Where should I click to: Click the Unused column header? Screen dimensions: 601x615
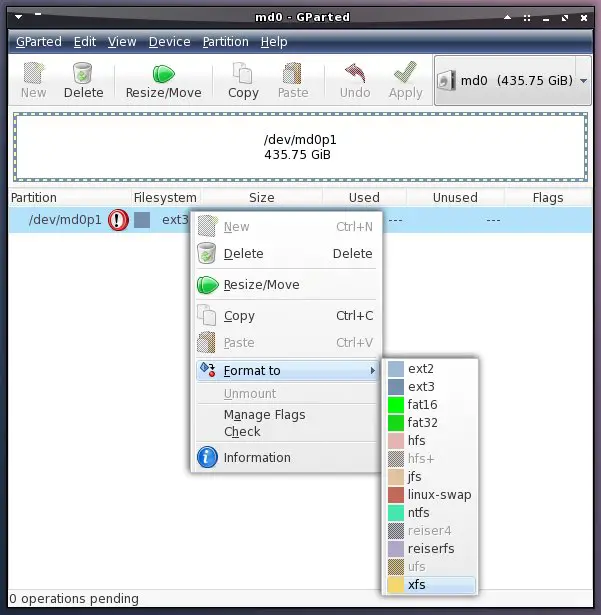tap(455, 197)
